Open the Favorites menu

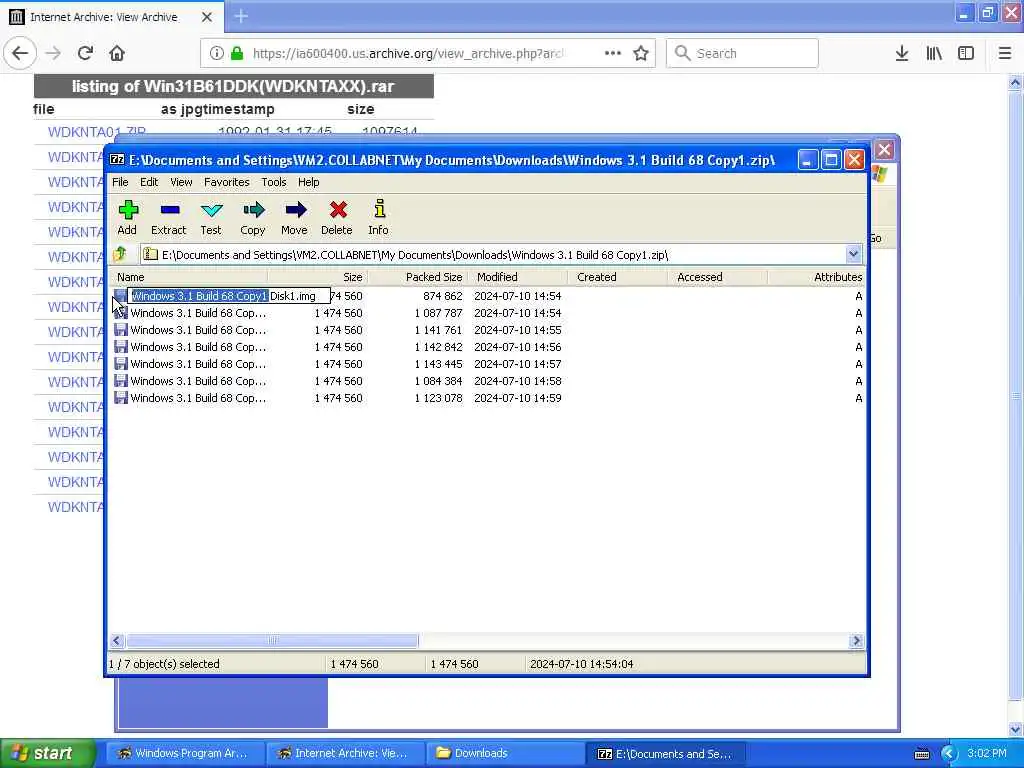[x=227, y=182]
